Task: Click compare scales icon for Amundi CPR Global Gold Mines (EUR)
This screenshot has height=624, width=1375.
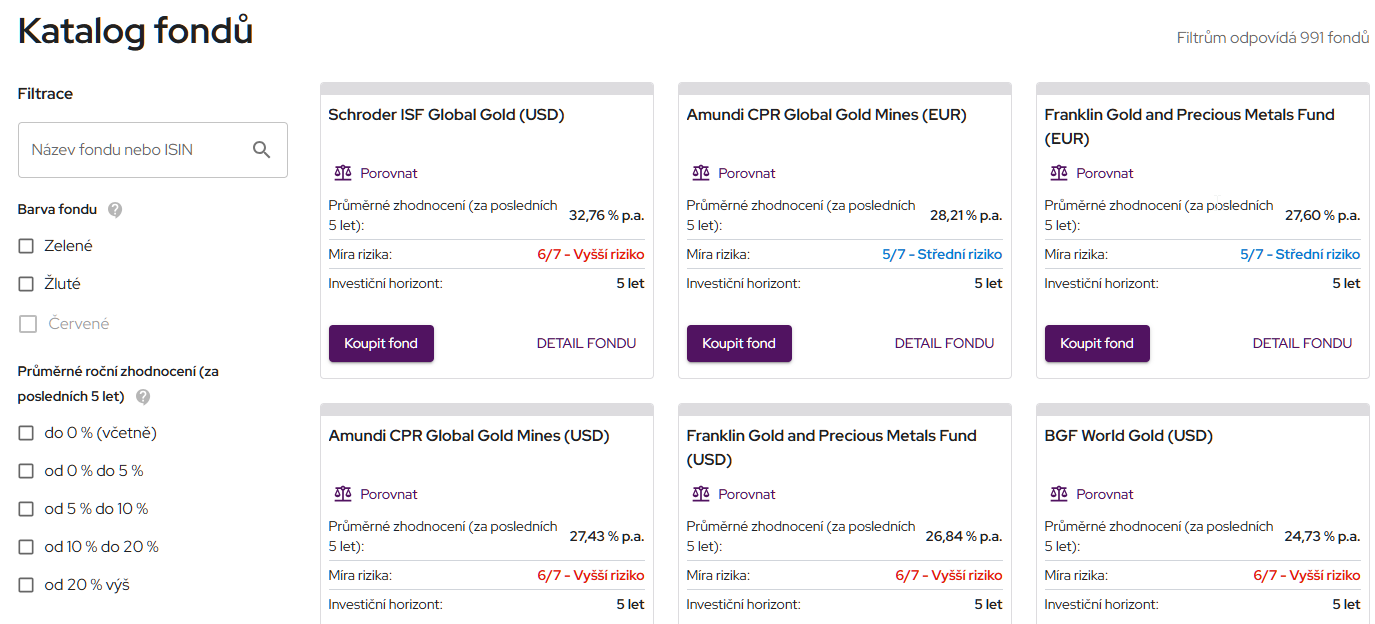Action: pyautogui.click(x=701, y=173)
